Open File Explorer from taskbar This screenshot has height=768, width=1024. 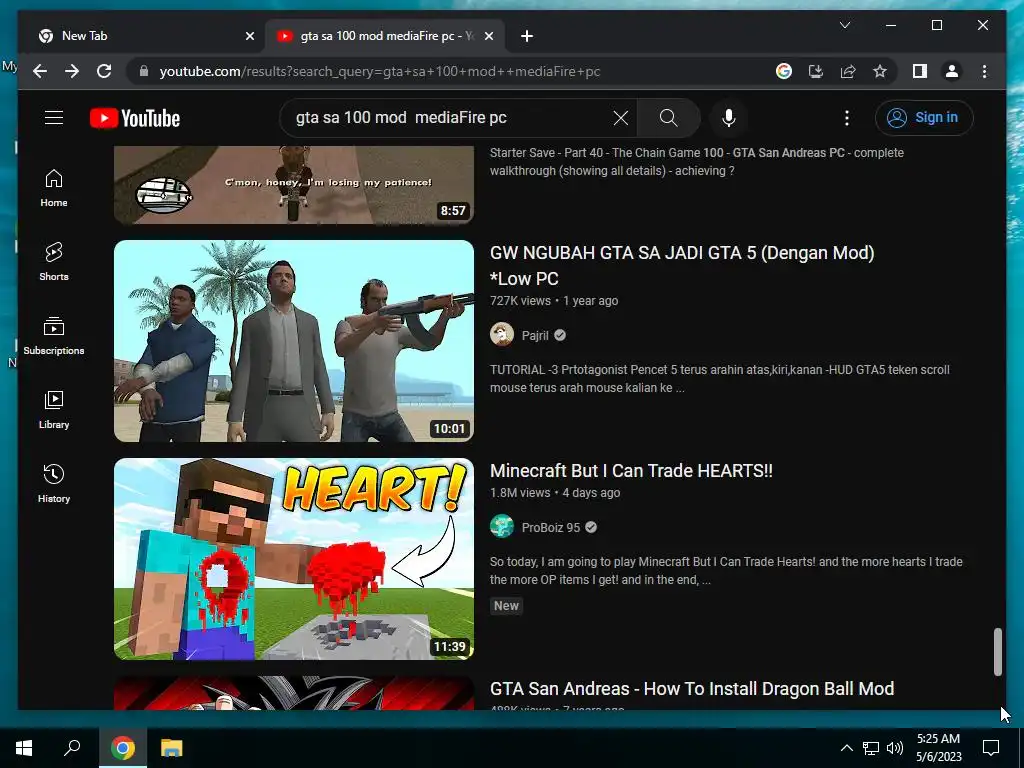pos(172,748)
